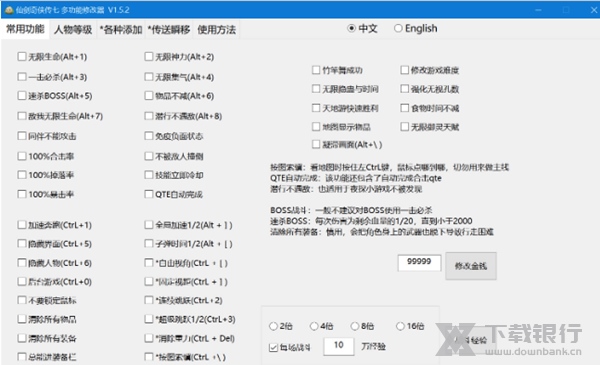Tick the 无限集气(Alt+4) checkbox
The width and height of the screenshot is (600, 365).
[x=149, y=77]
